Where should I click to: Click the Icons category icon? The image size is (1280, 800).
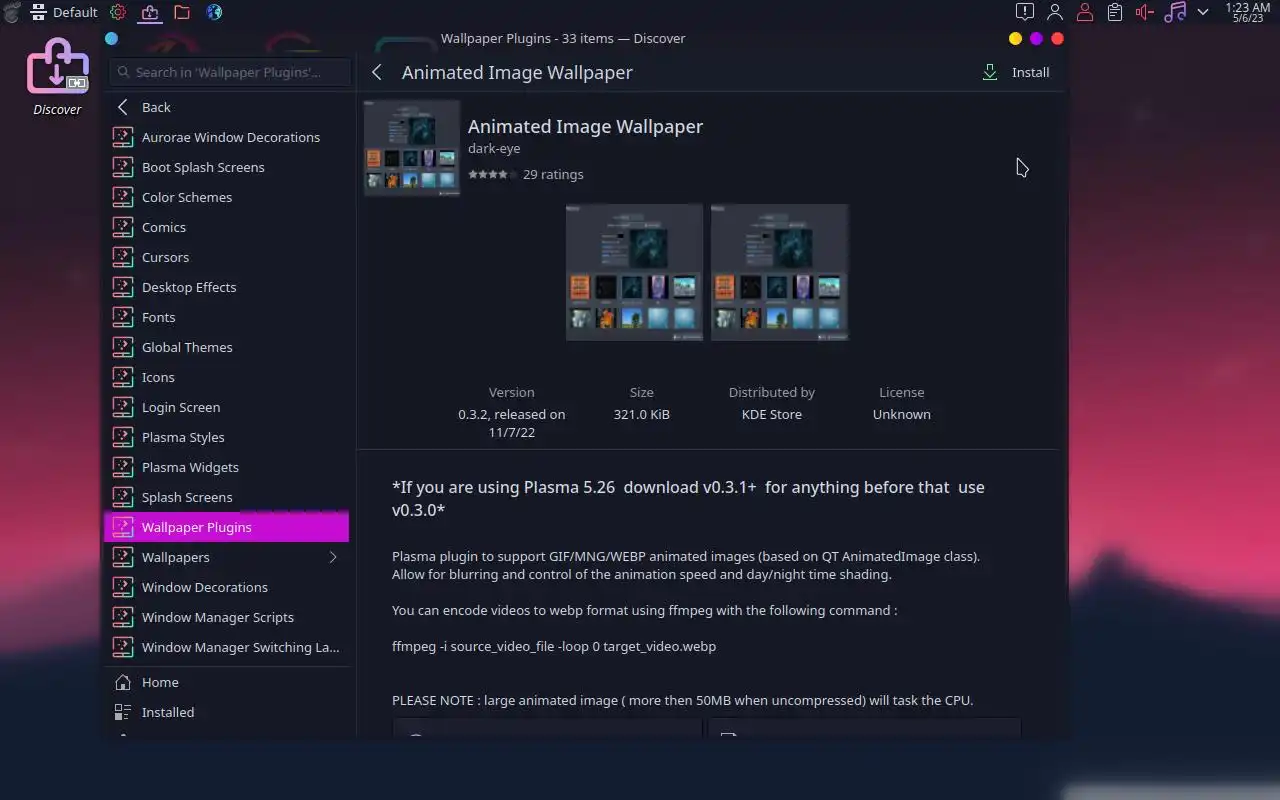tap(123, 377)
